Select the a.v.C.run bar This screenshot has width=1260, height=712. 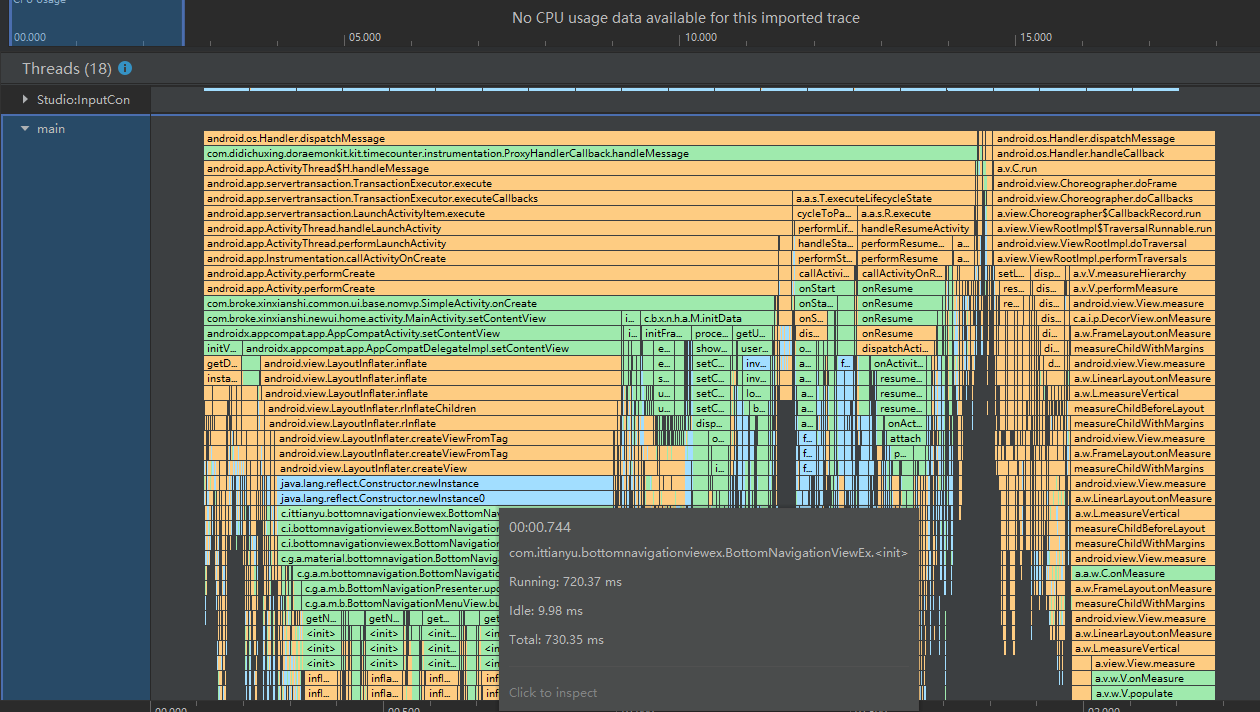pos(1105,169)
